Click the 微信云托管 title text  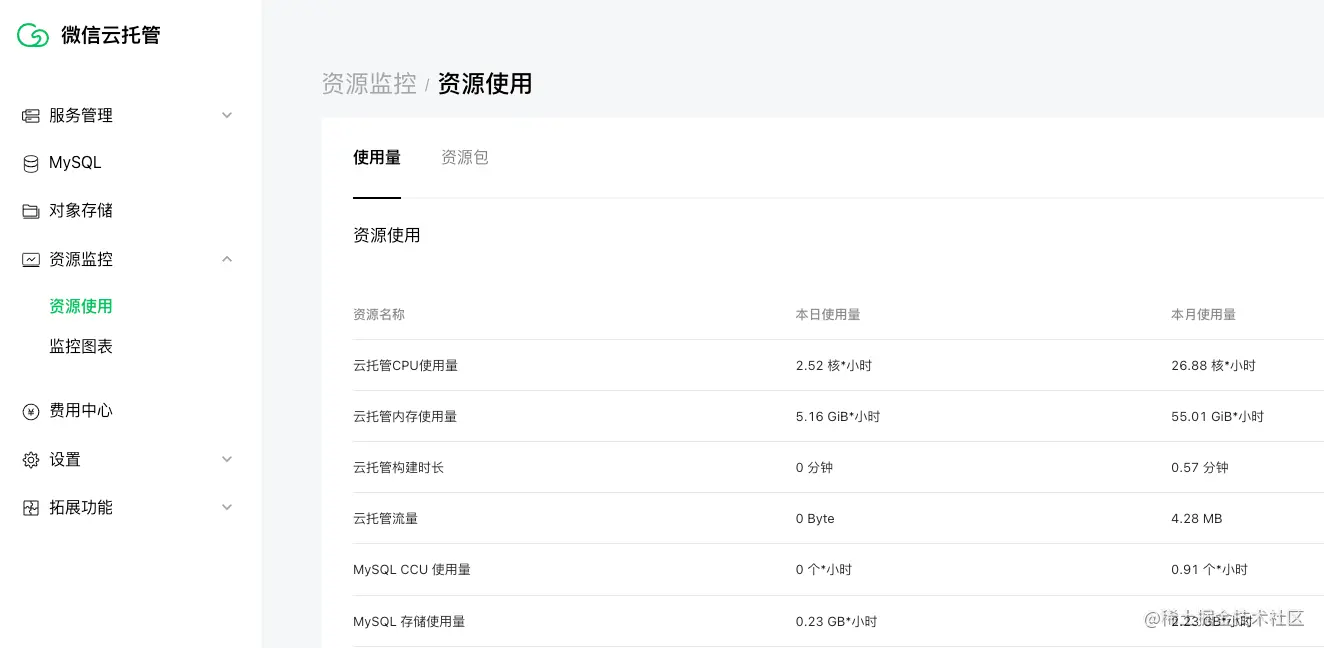pyautogui.click(x=111, y=35)
